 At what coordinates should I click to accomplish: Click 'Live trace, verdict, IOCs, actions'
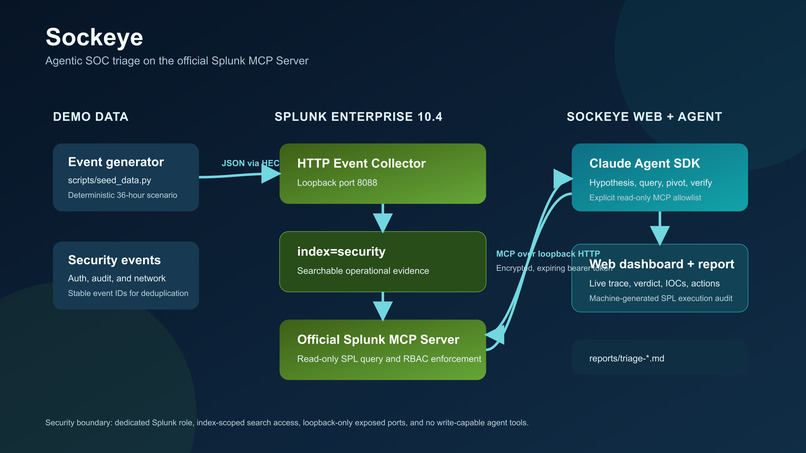pyautogui.click(x=654, y=283)
